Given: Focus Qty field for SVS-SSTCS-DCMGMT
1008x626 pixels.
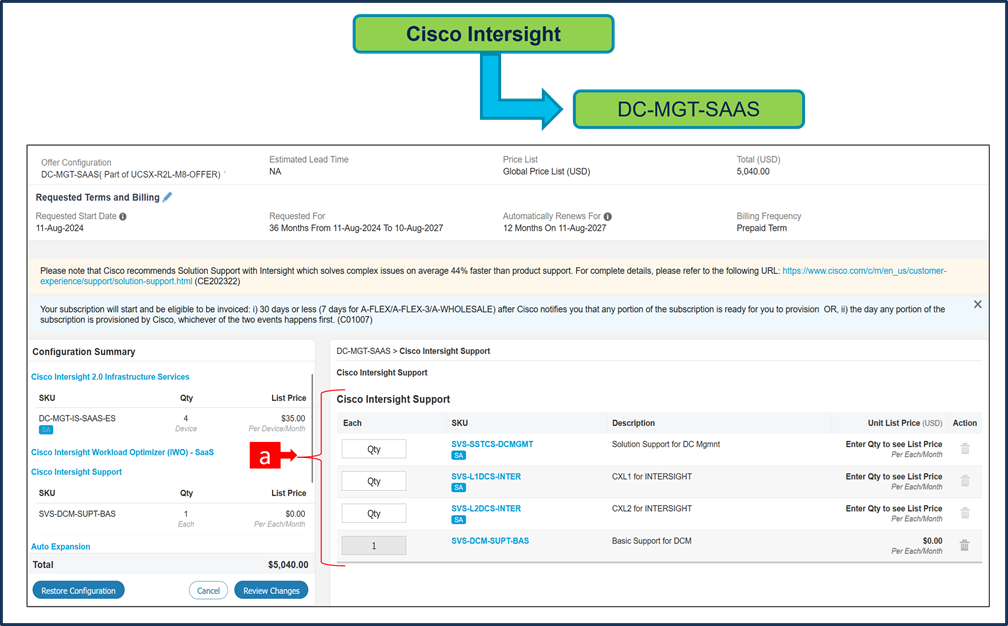Looking at the screenshot, I should click(x=374, y=449).
